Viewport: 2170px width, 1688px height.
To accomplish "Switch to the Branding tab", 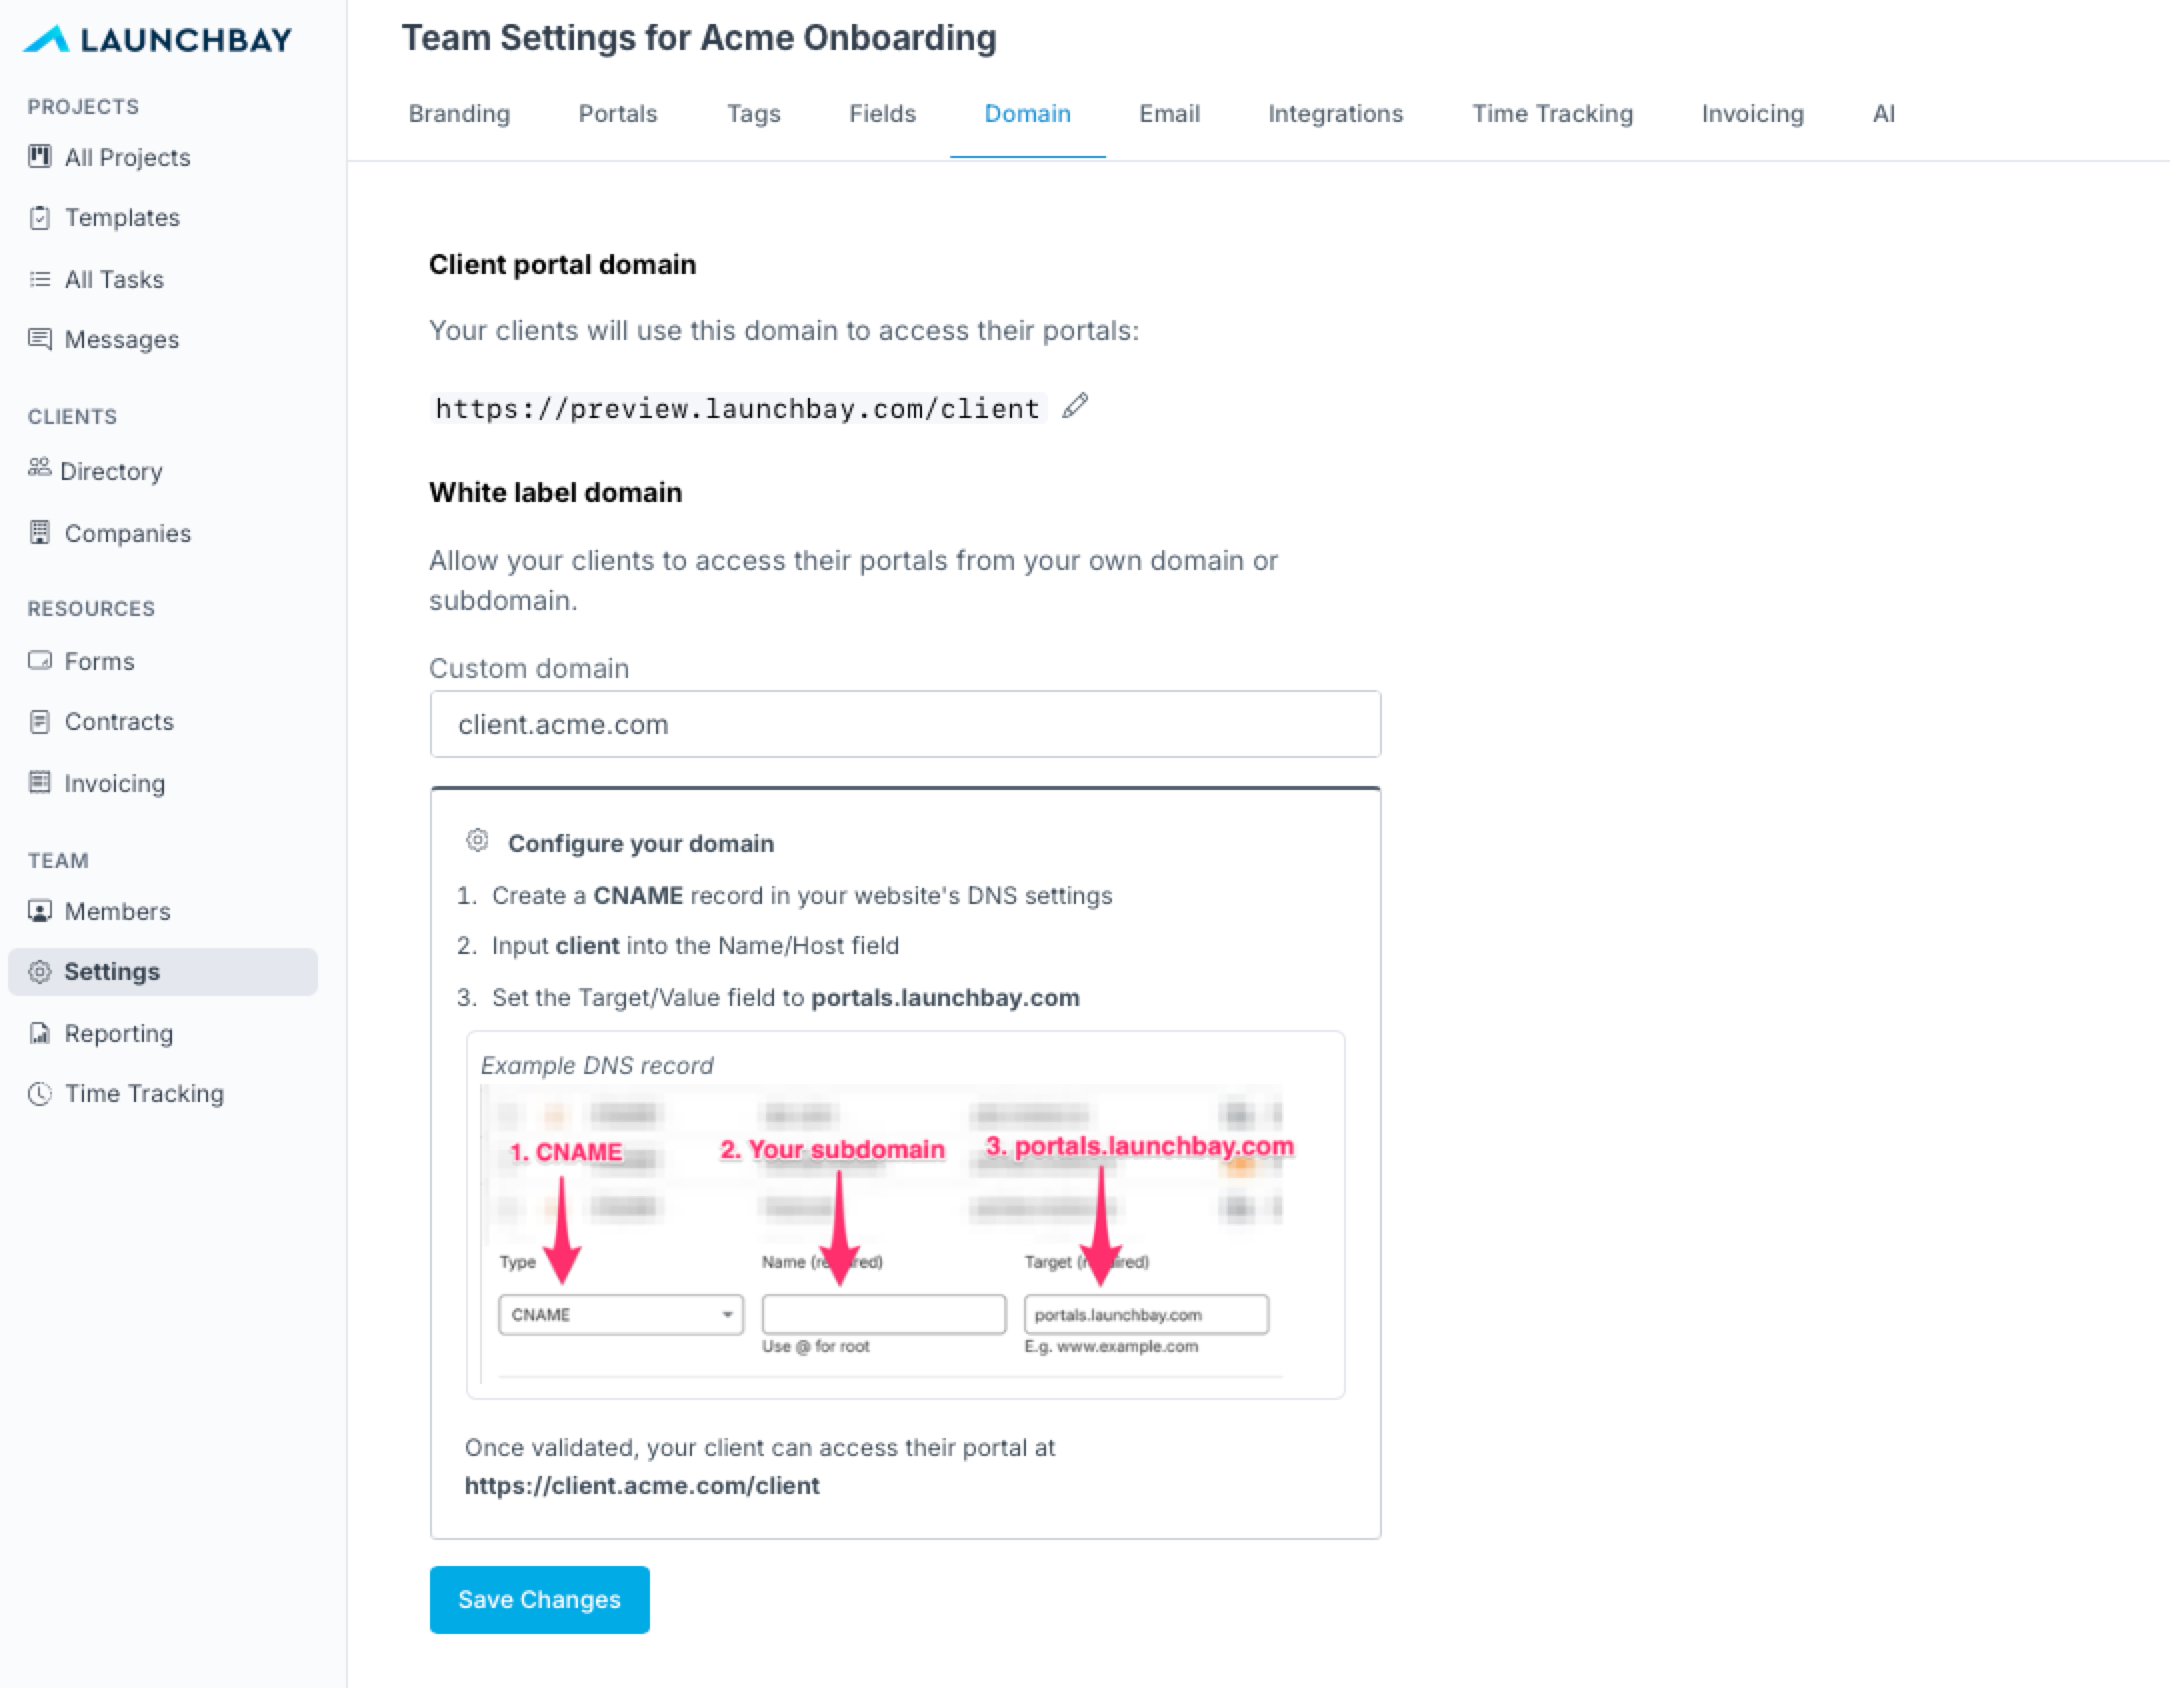I will pos(459,114).
